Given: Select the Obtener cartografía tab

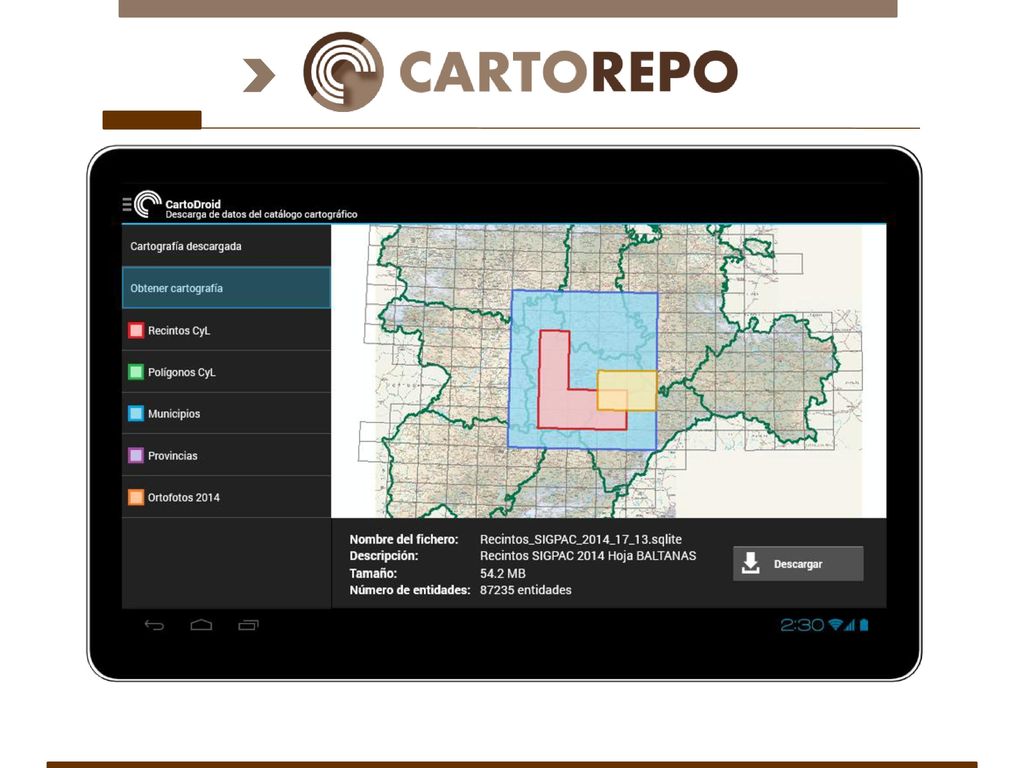Looking at the screenshot, I should click(227, 288).
